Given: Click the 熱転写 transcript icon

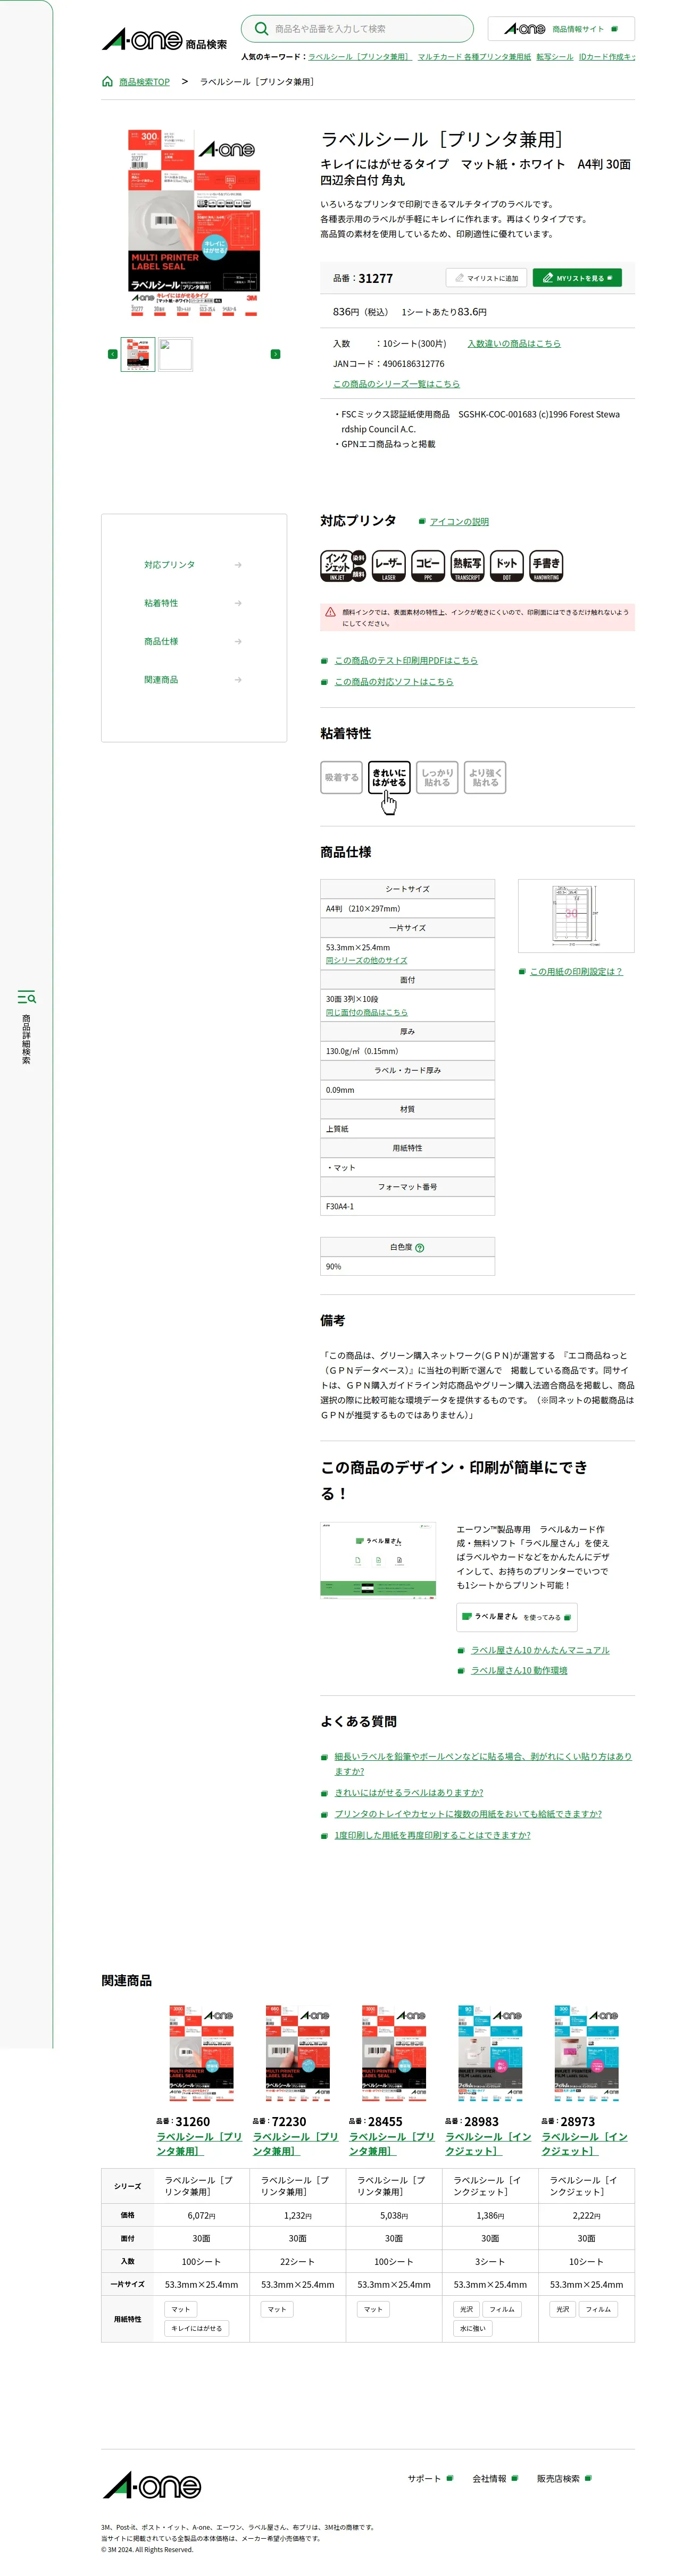Looking at the screenshot, I should click(x=467, y=566).
